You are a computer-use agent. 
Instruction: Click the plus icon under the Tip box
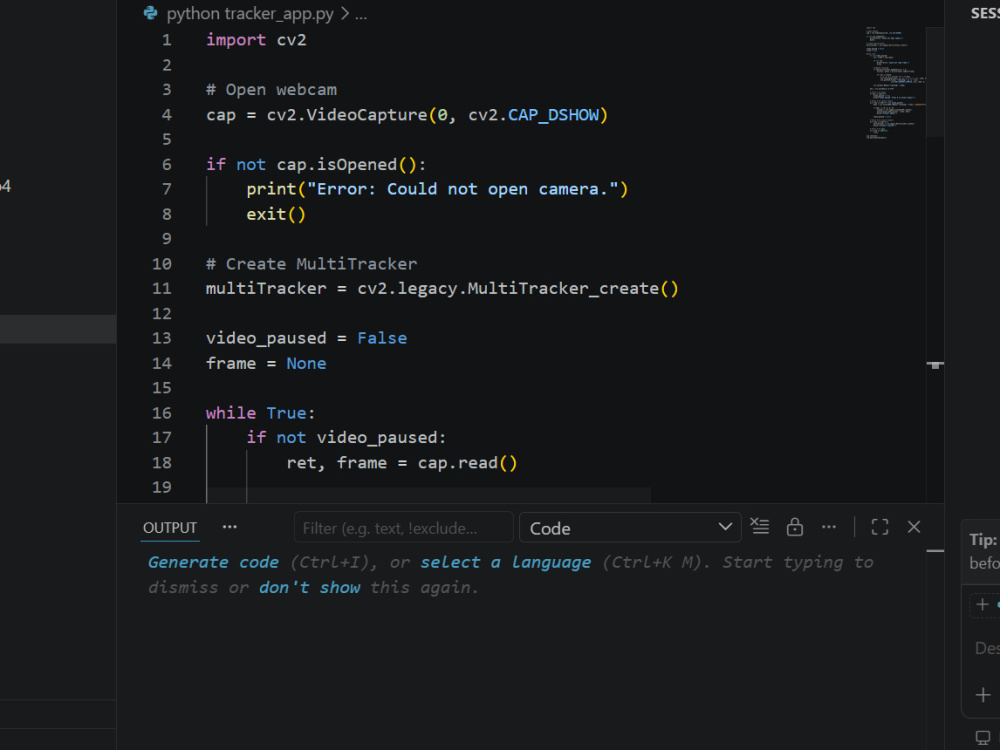point(982,604)
